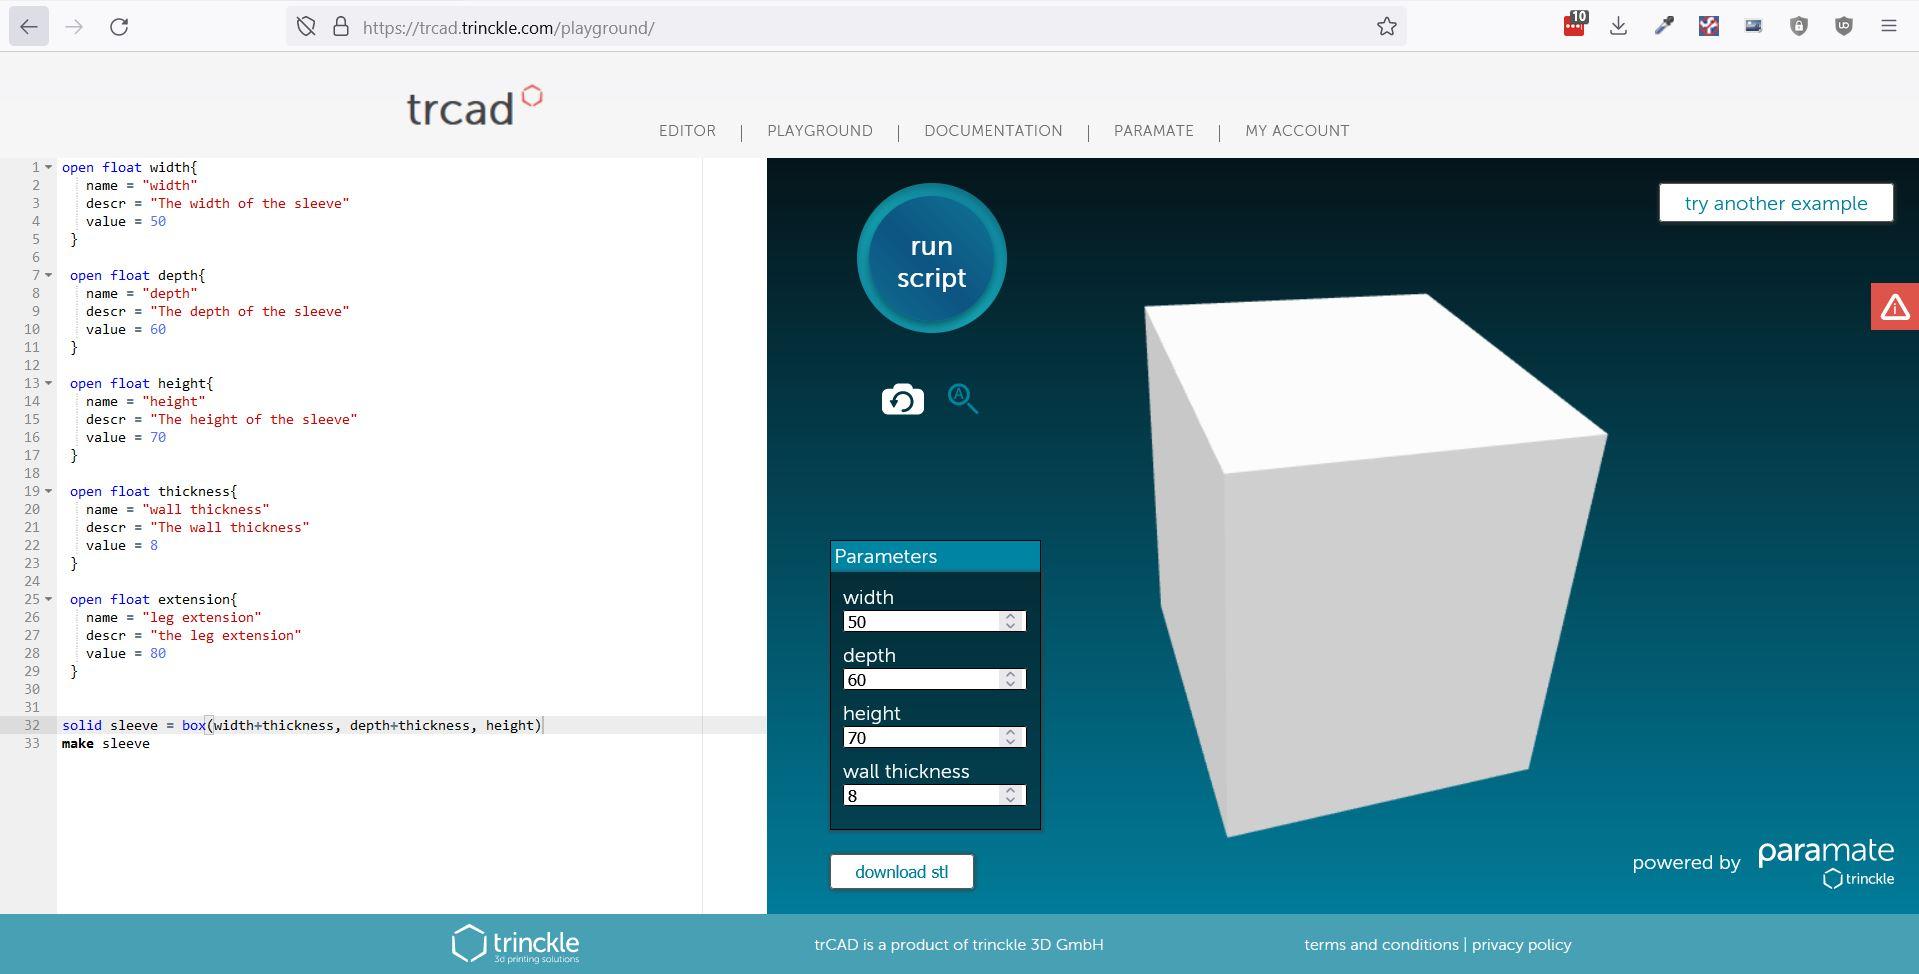The height and width of the screenshot is (974, 1919).
Task: Click the trinckle logo in the footer
Action: coord(516,942)
